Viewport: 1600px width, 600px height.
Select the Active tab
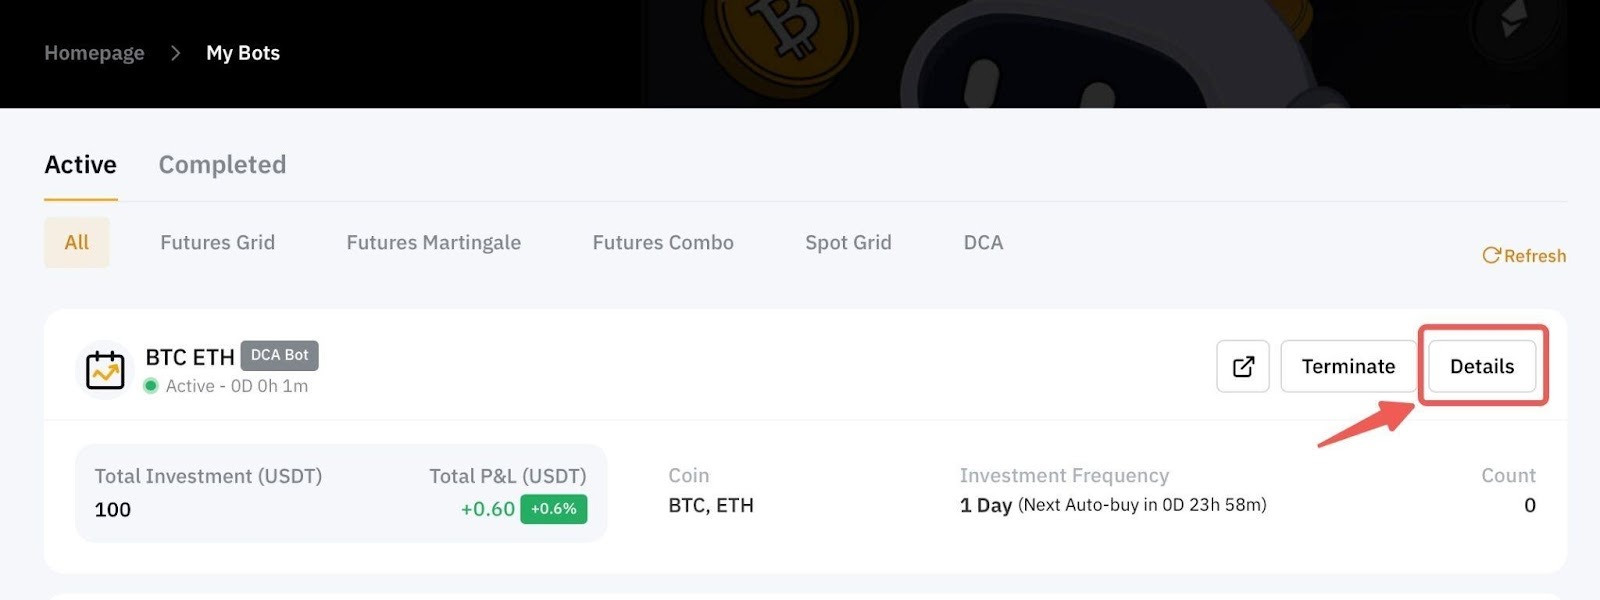point(81,165)
